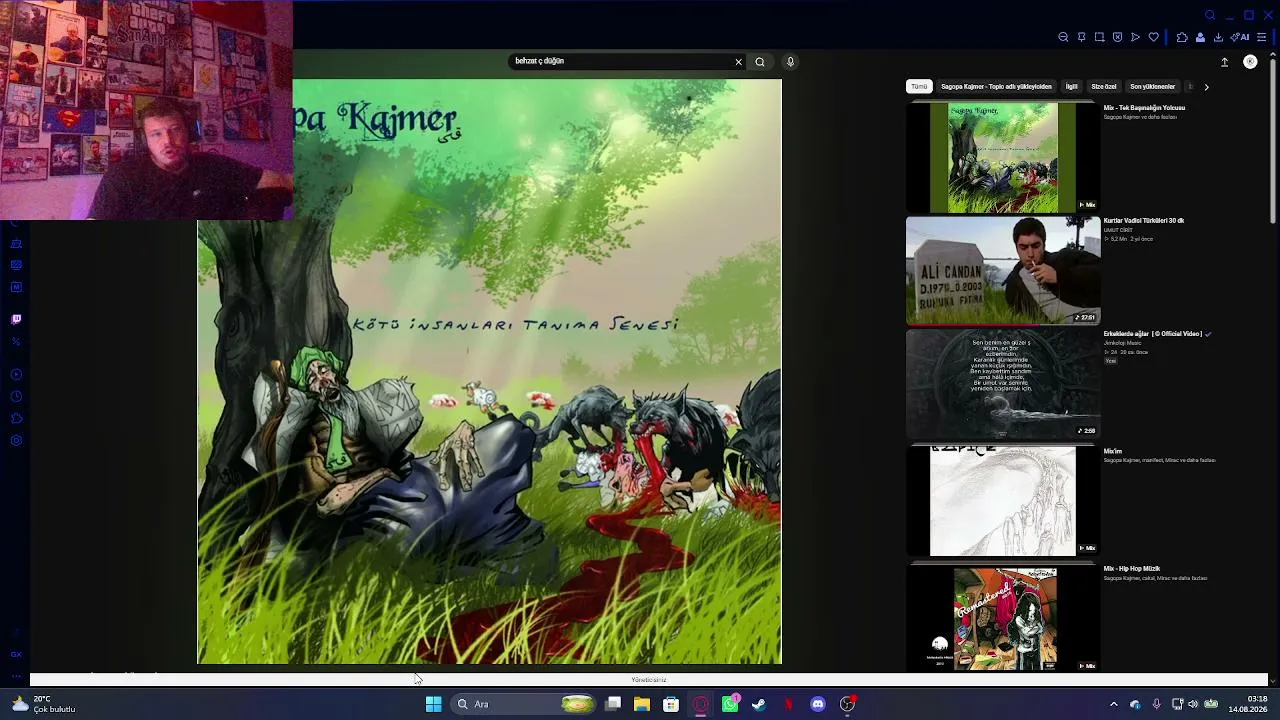Click the browser tab search magnifier
The image size is (1280, 720).
click(x=1210, y=15)
